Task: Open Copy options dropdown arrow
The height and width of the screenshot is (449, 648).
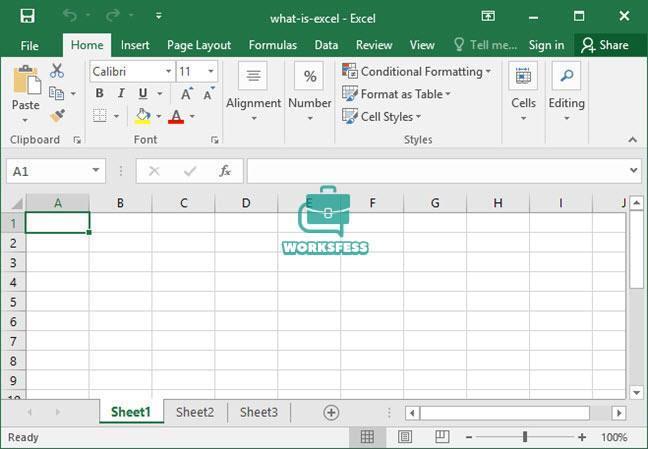Action: (73, 94)
